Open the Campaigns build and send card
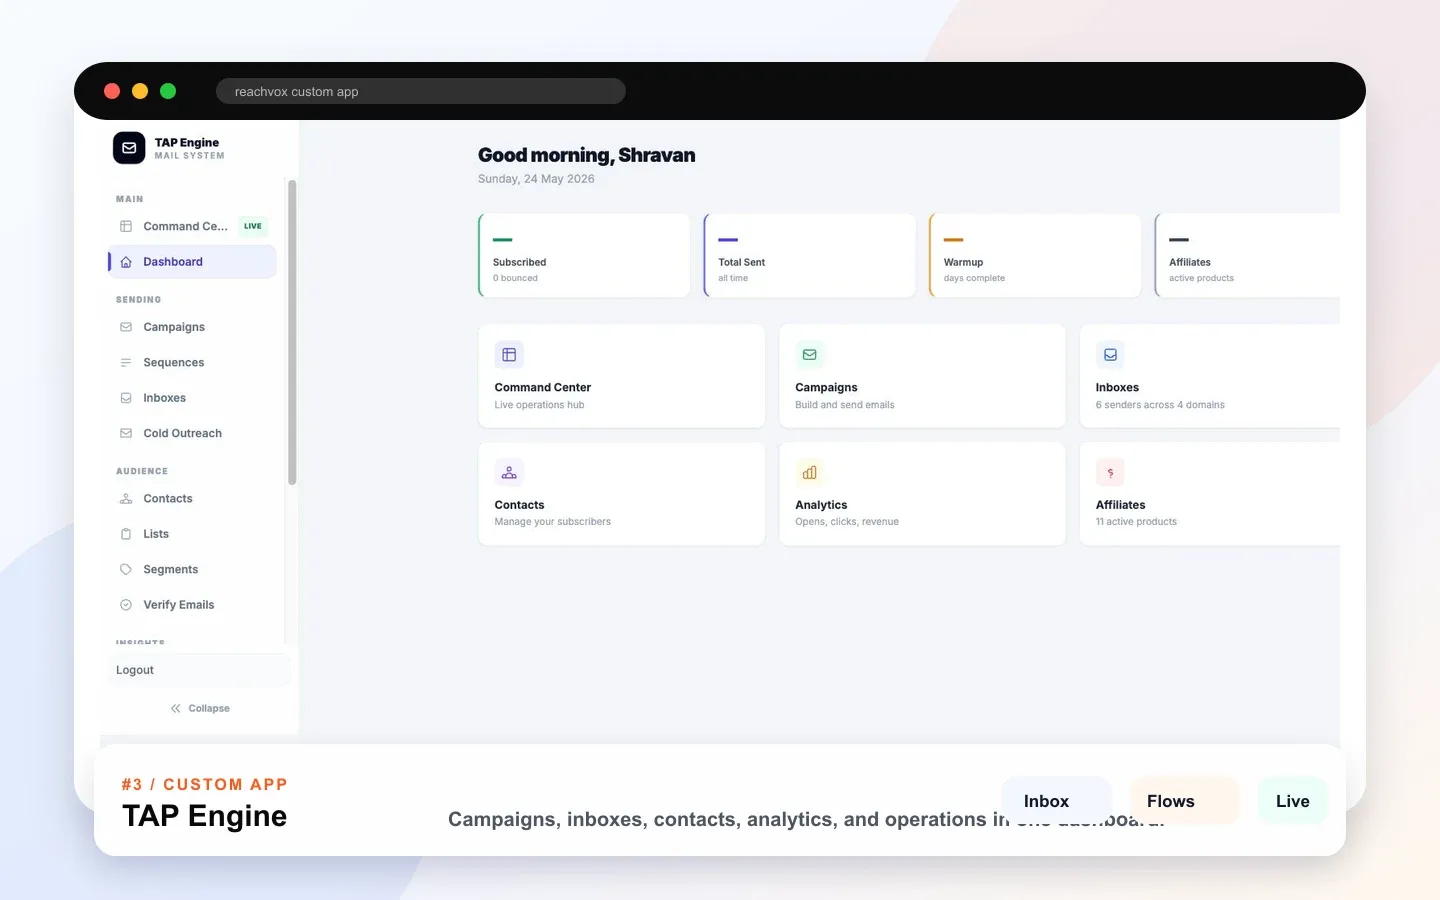This screenshot has width=1440, height=900. click(x=922, y=376)
